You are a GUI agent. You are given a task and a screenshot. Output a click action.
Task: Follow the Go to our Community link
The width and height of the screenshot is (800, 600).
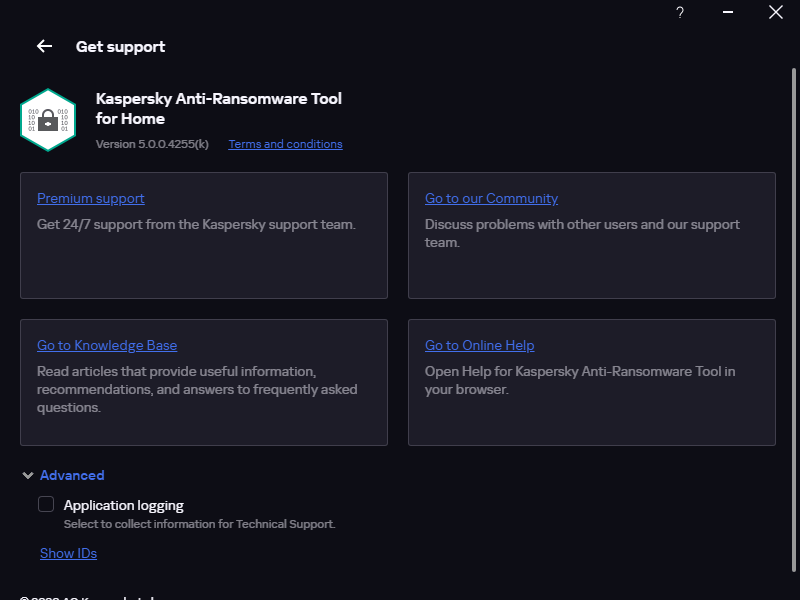pyautogui.click(x=491, y=198)
